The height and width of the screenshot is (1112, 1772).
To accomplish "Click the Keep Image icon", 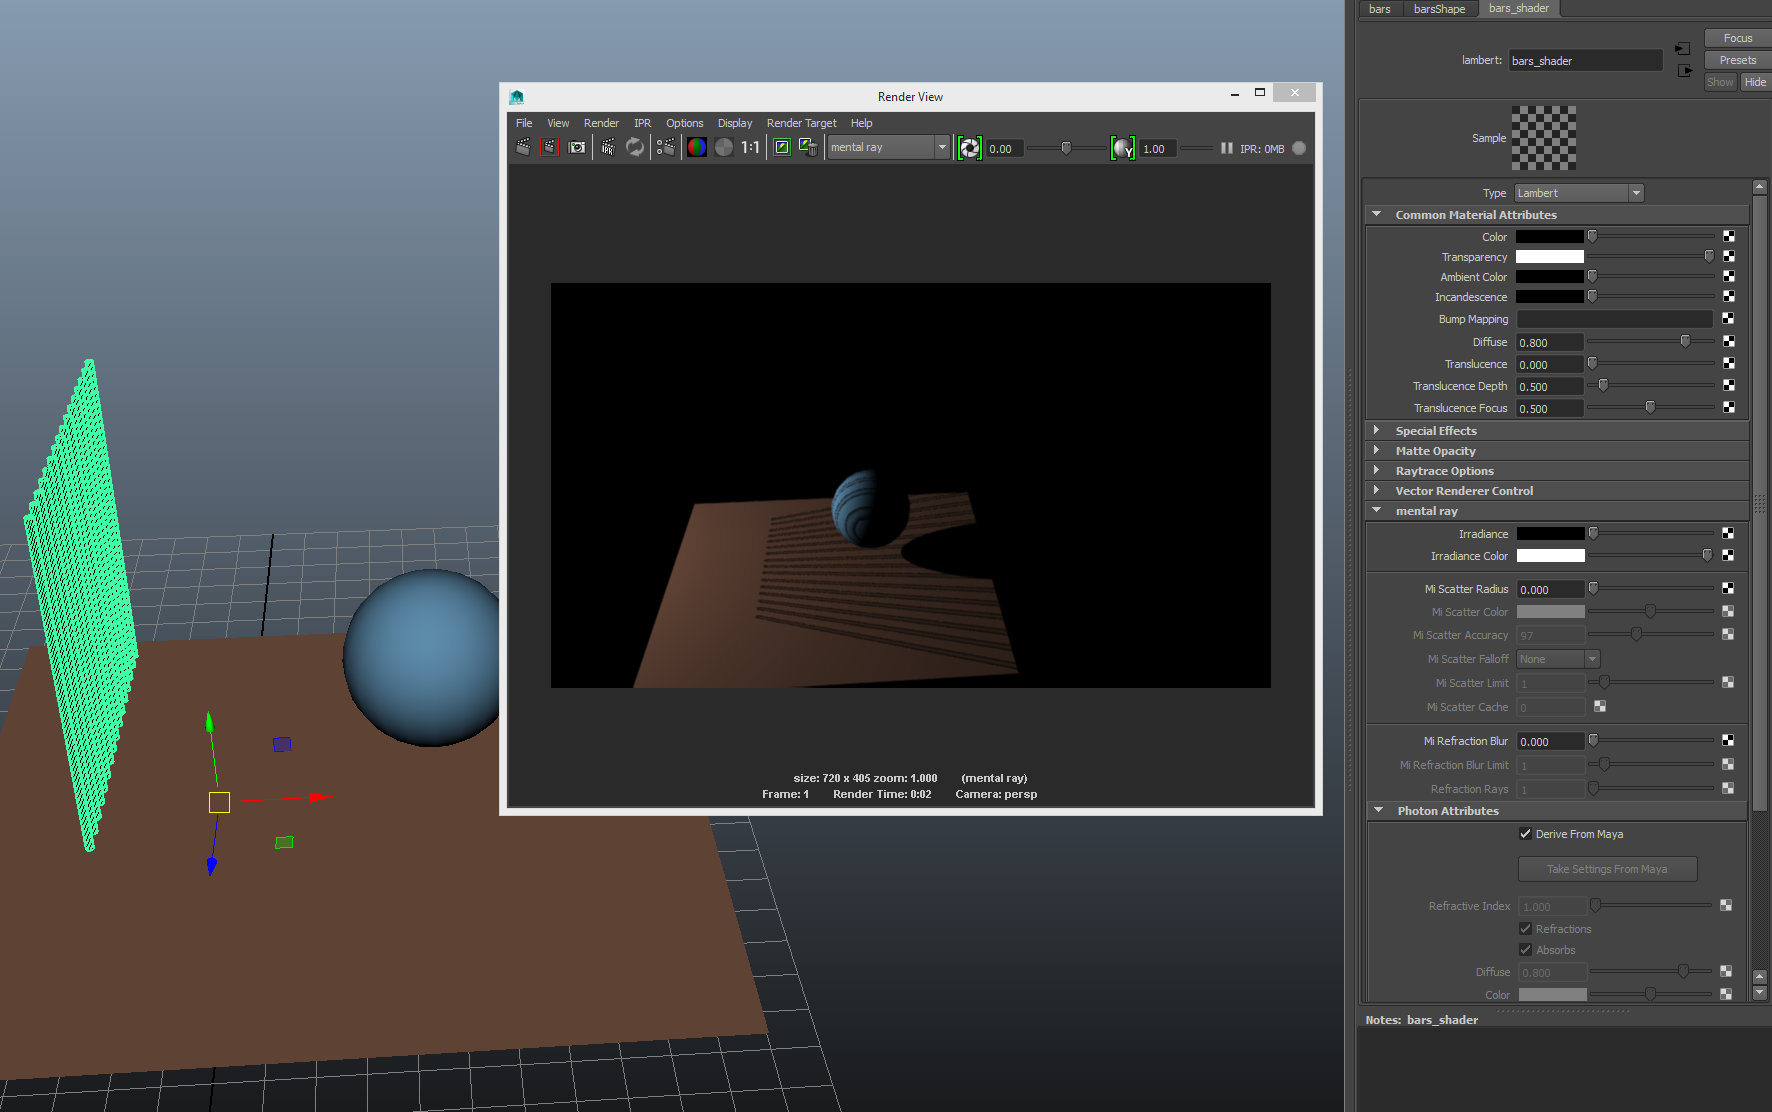I will 782,147.
